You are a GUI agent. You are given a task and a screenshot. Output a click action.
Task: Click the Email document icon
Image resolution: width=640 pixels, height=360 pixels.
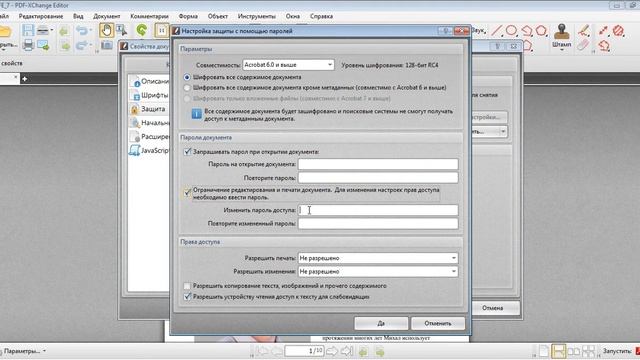(43, 45)
